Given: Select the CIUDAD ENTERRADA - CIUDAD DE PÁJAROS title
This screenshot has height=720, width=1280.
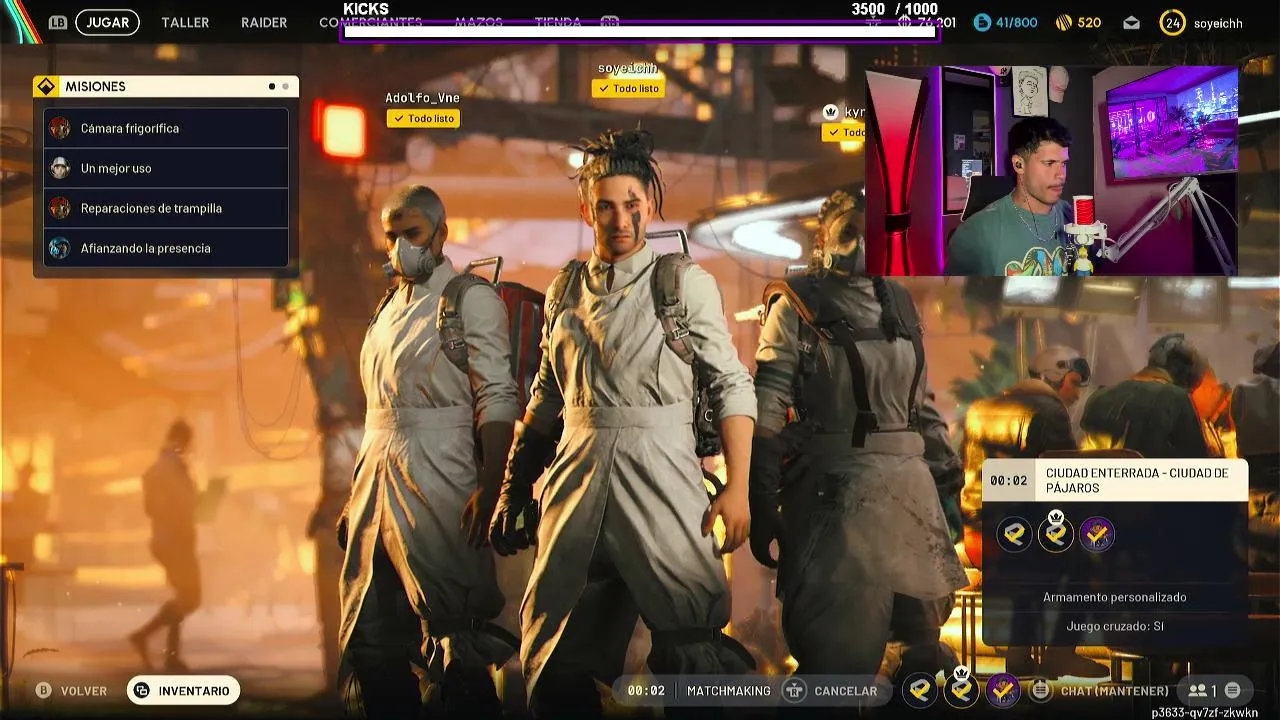Looking at the screenshot, I should click(x=1137, y=480).
